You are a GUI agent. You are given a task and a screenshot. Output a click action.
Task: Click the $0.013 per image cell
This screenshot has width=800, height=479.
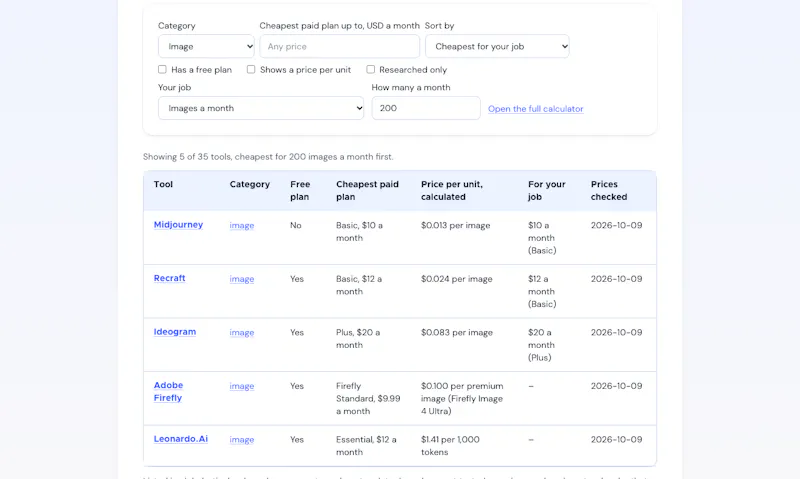[456, 225]
